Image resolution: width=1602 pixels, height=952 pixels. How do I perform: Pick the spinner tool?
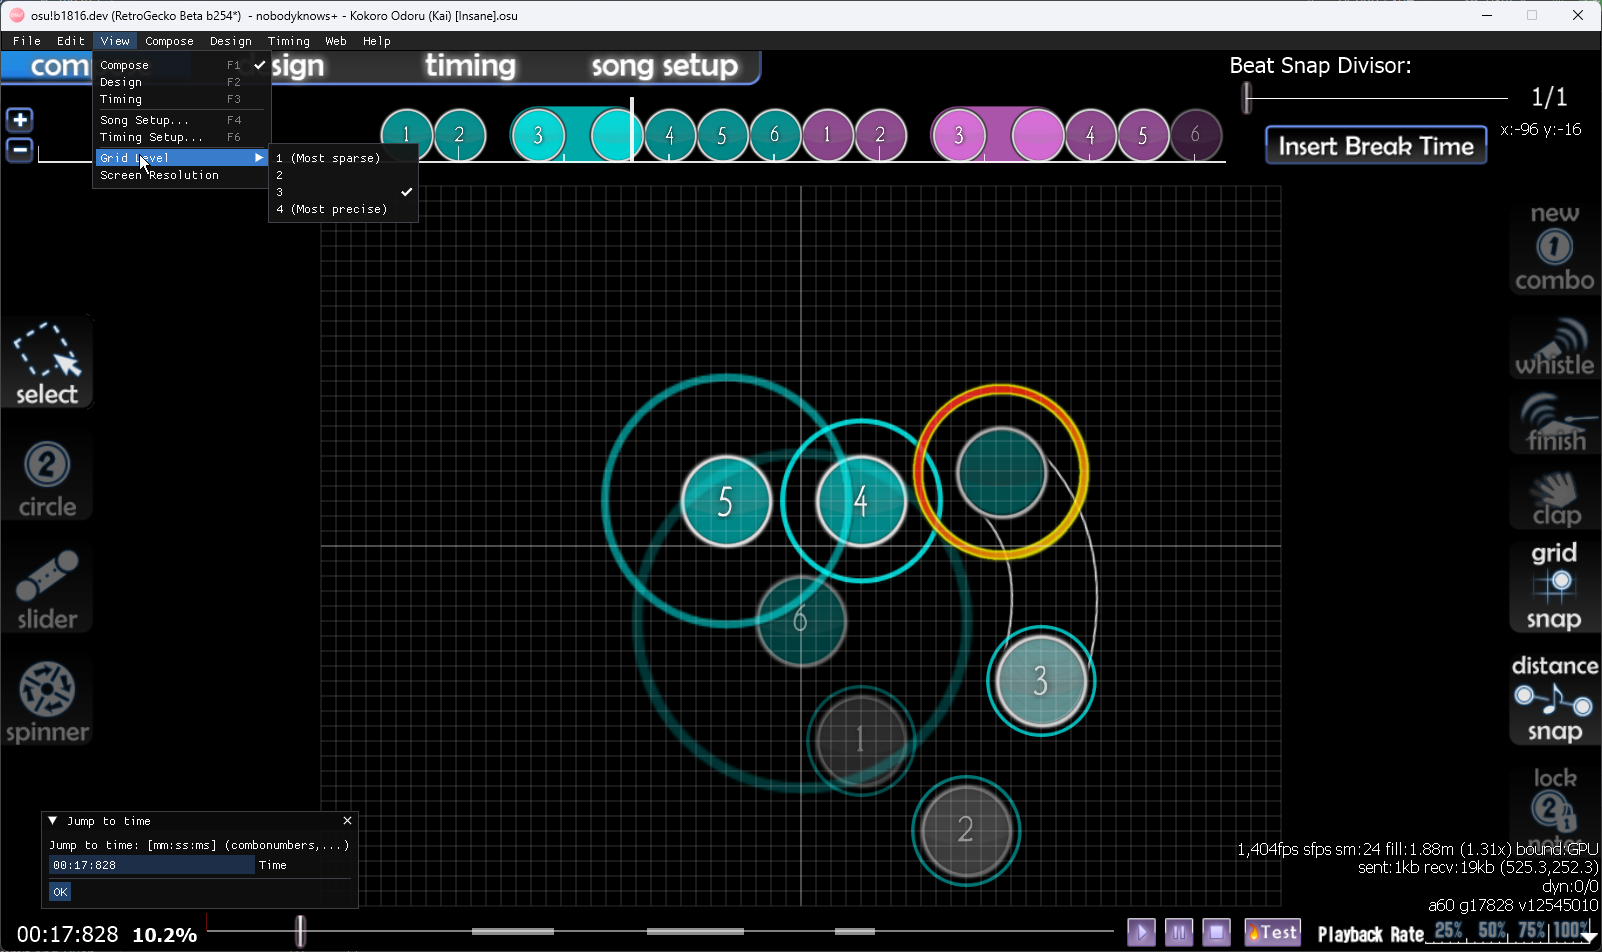[47, 703]
